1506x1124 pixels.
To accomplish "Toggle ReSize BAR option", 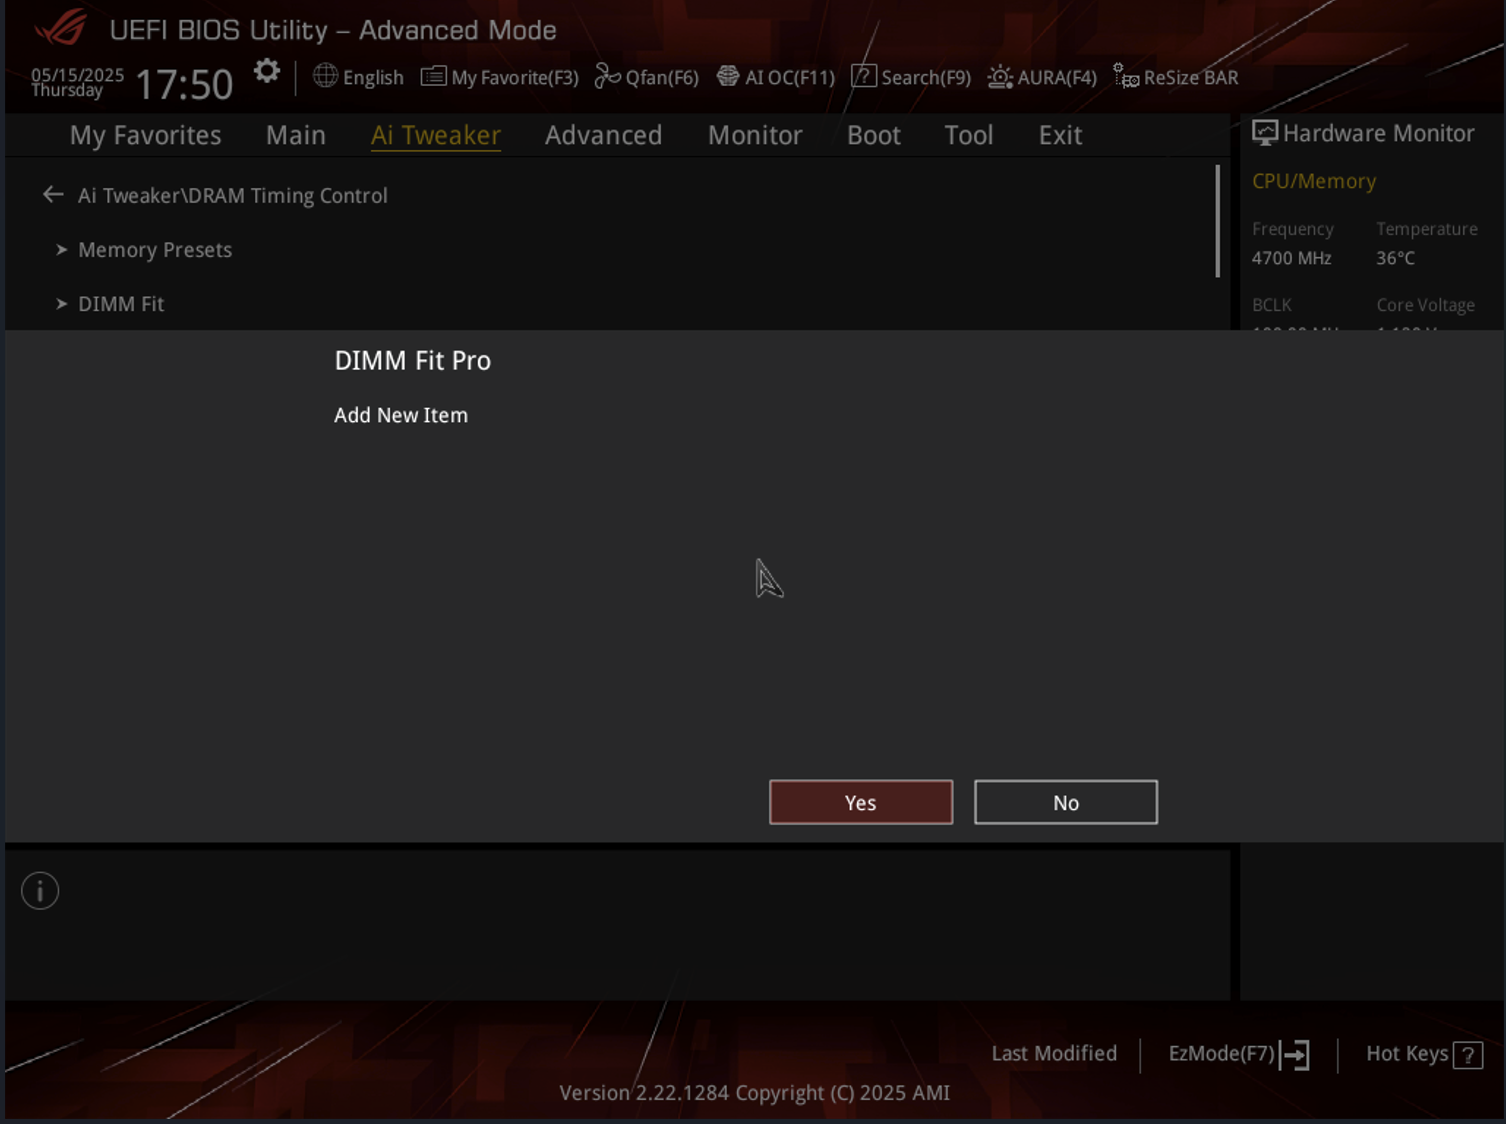I will 1176,77.
